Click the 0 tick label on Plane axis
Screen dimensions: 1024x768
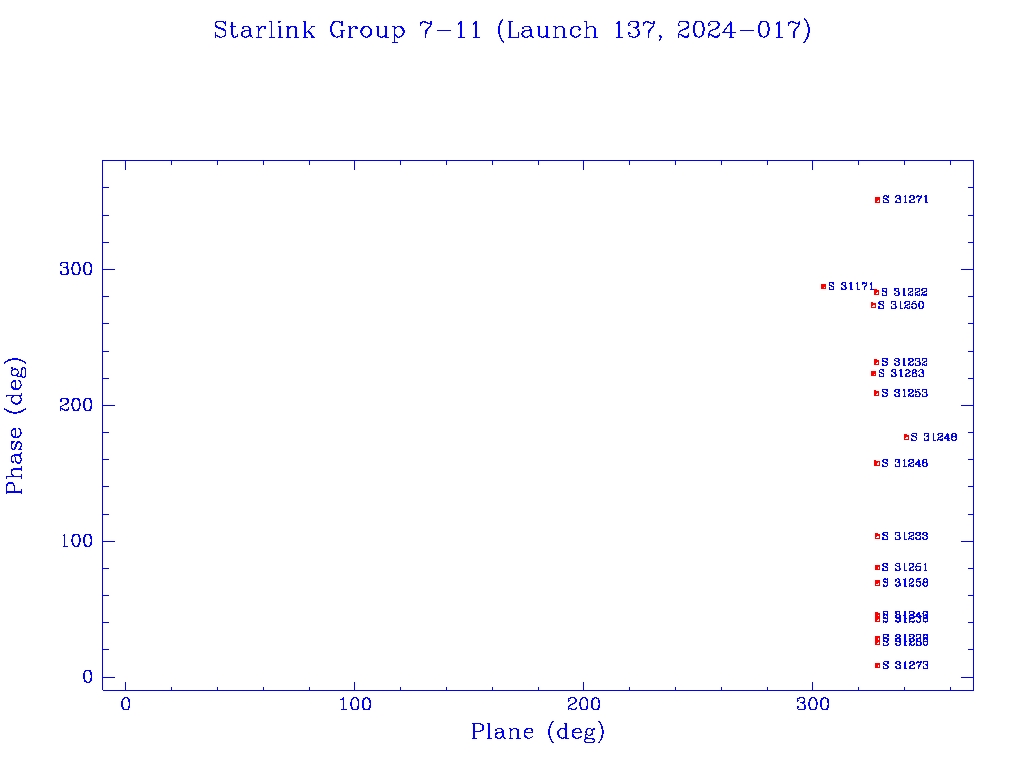(x=125, y=704)
